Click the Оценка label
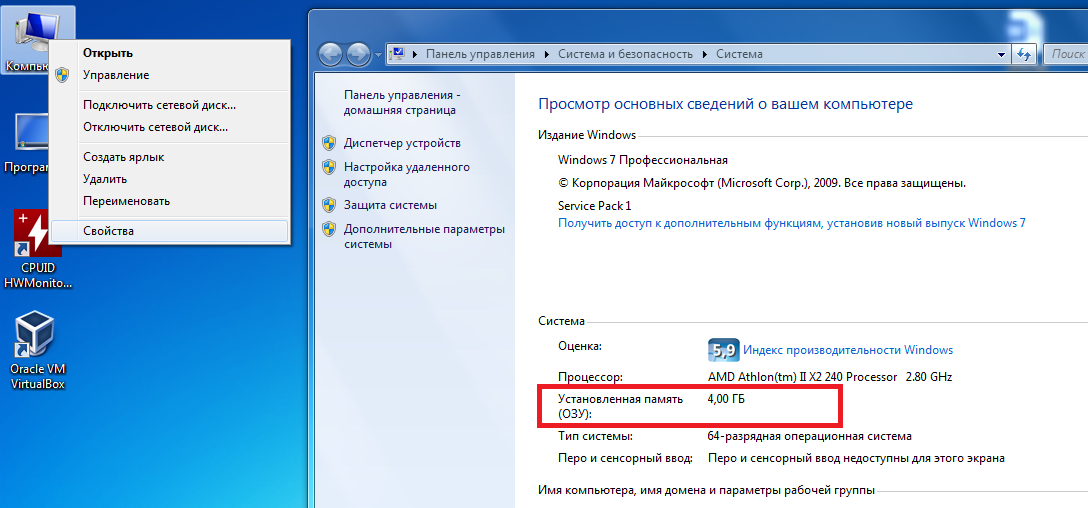 [579, 345]
